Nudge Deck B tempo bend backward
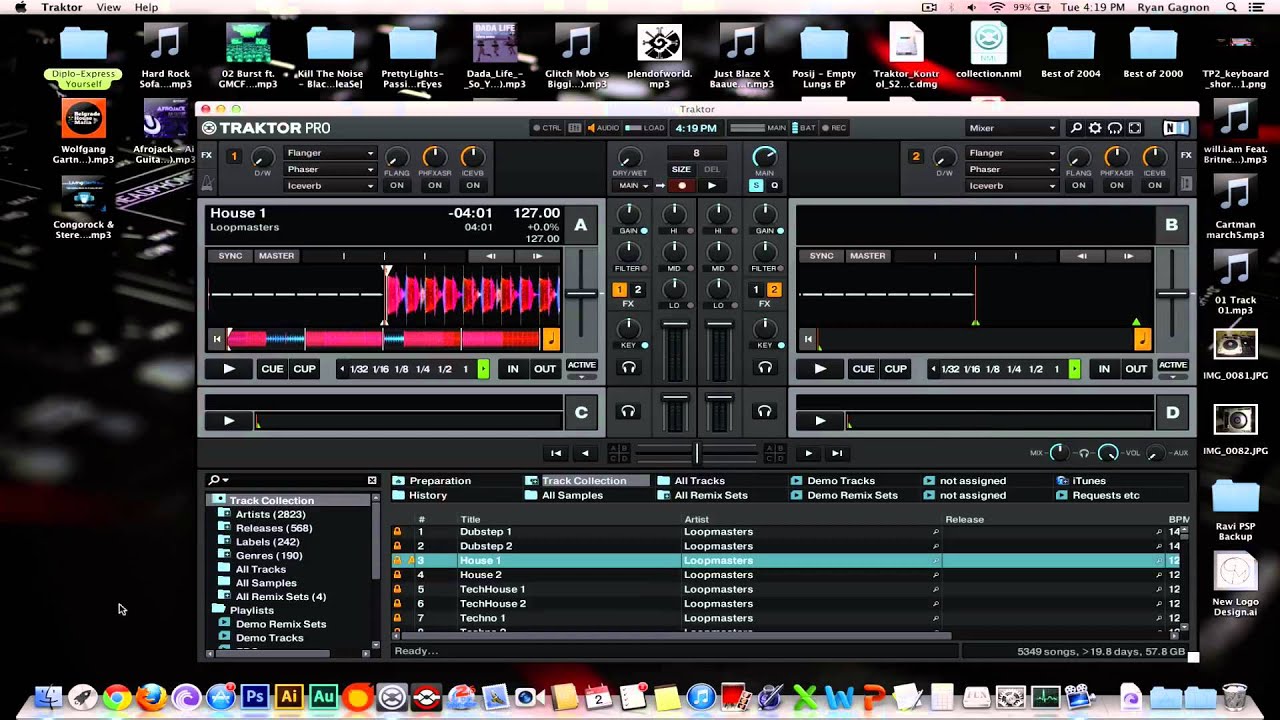Image resolution: width=1280 pixels, height=720 pixels. [x=1082, y=256]
